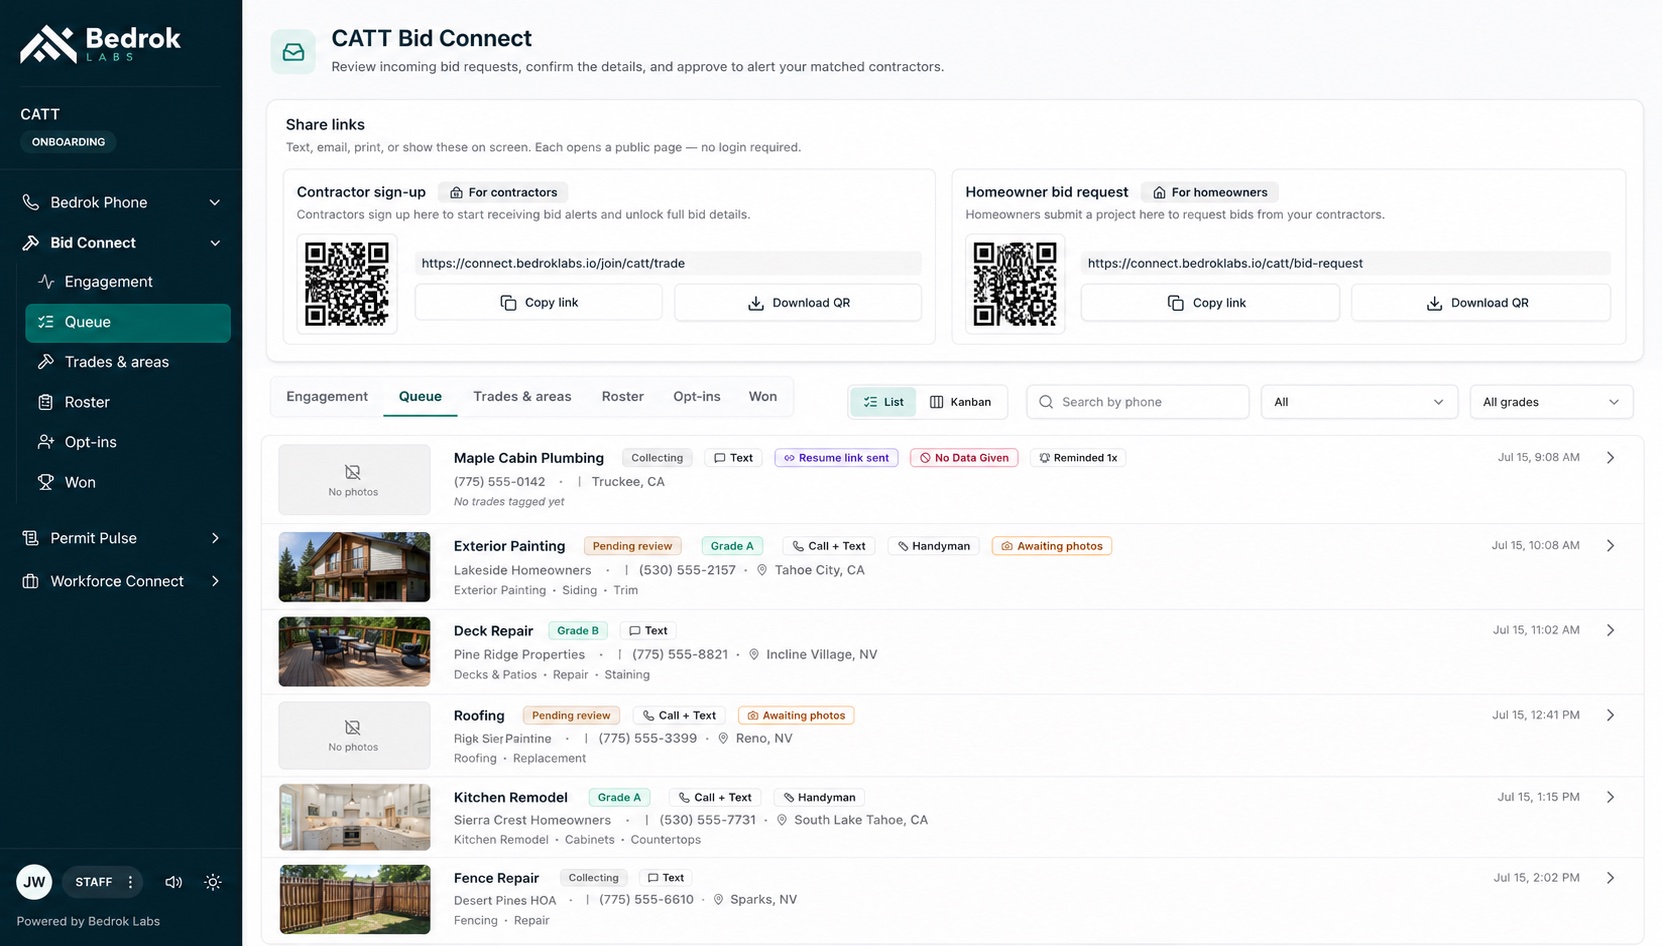
Task: Toggle the light theme sun icon
Action: click(x=213, y=882)
